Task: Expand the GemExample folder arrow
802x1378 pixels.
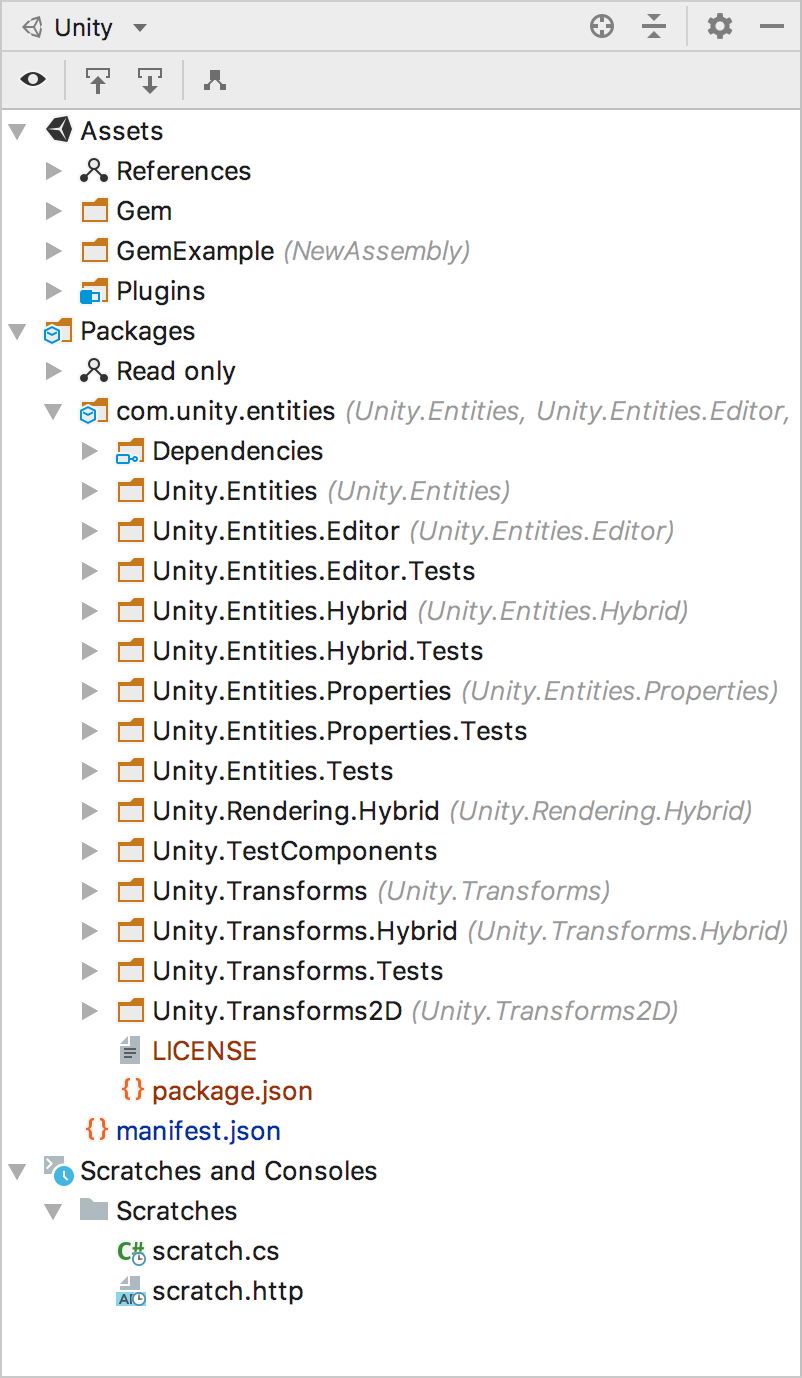Action: pyautogui.click(x=54, y=251)
